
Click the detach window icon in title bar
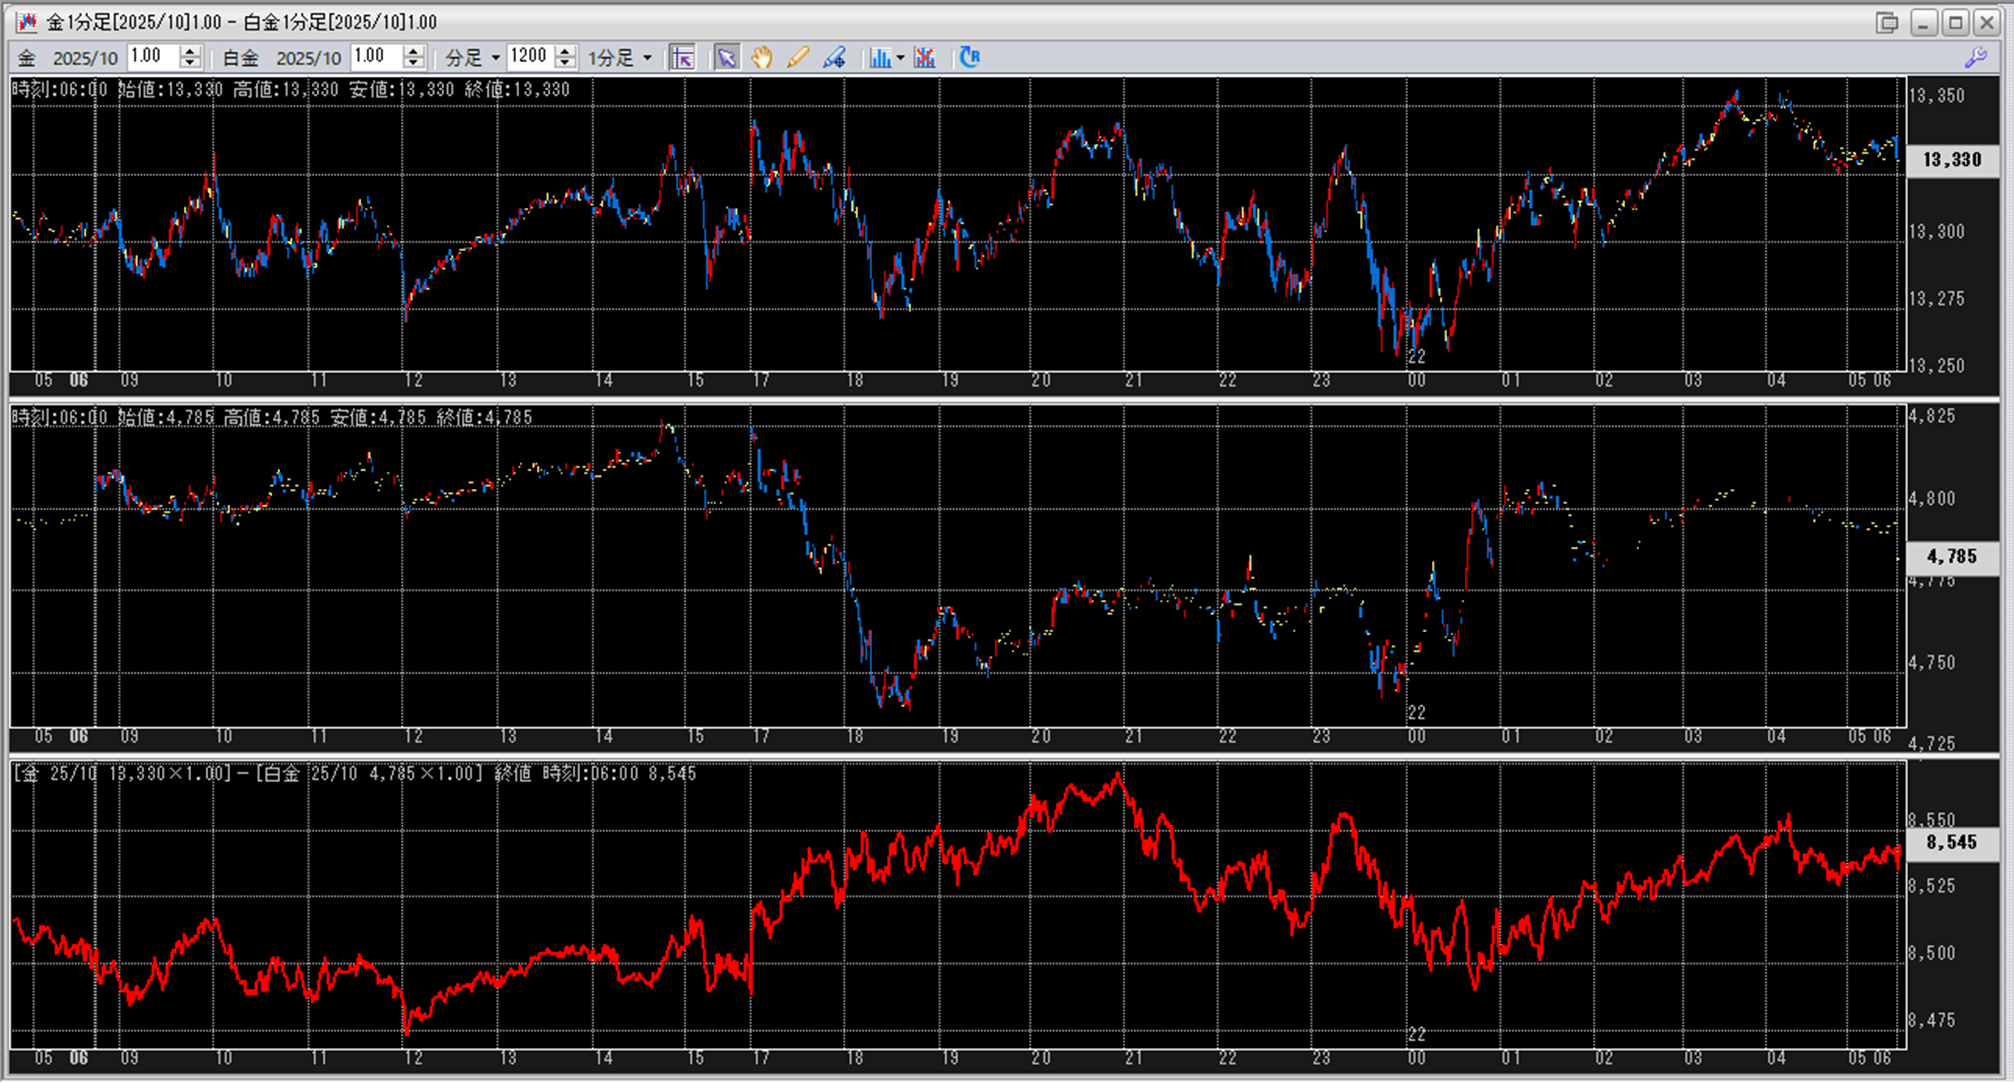(x=1887, y=22)
